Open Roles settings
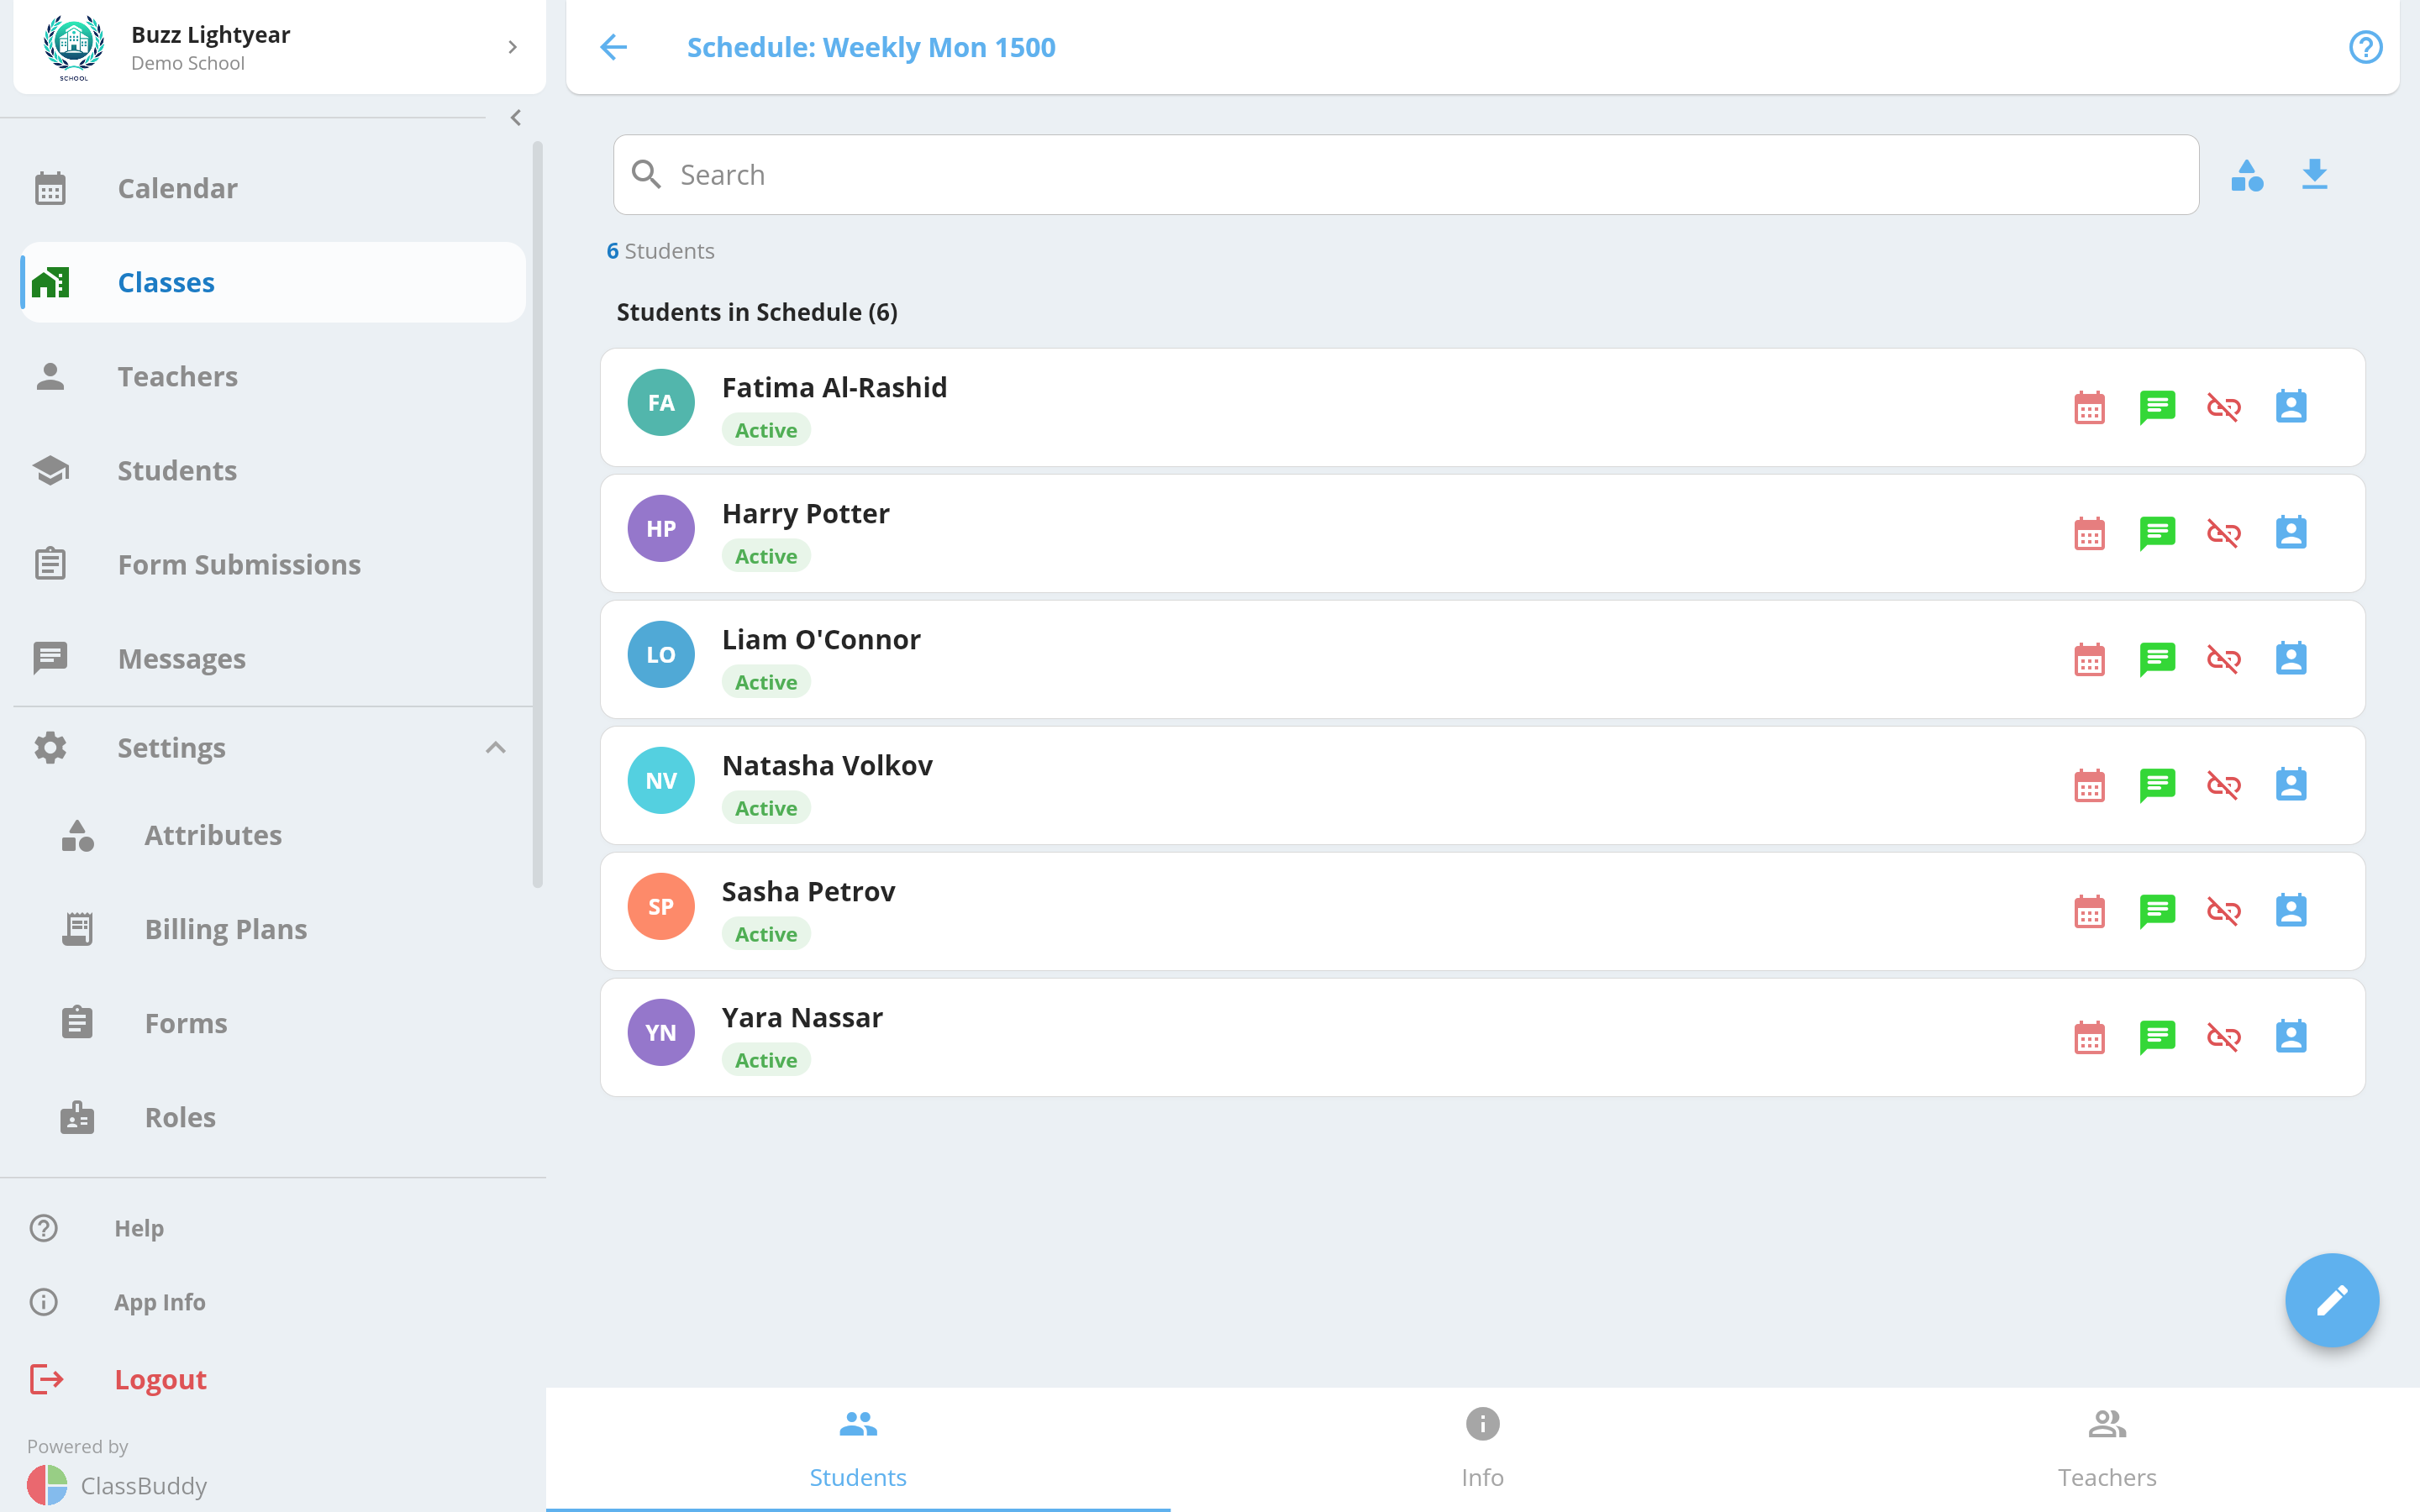 pyautogui.click(x=285, y=1117)
